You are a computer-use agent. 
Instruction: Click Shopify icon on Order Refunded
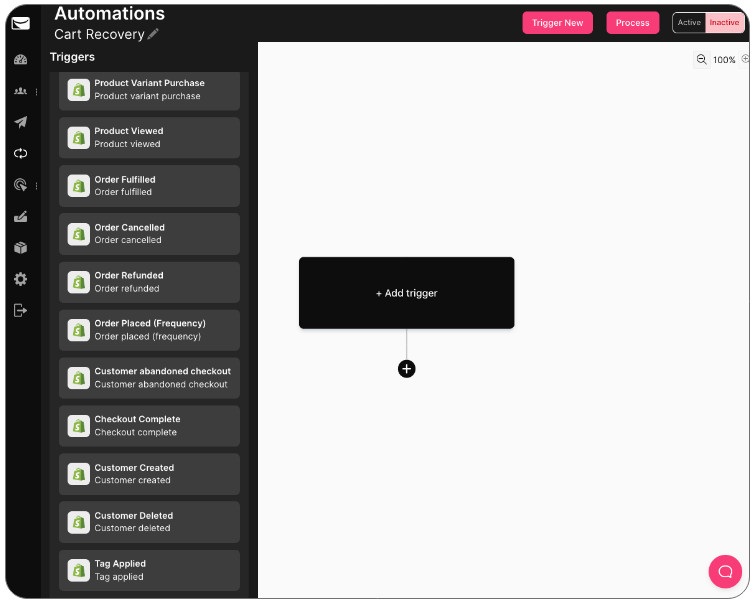pos(79,282)
